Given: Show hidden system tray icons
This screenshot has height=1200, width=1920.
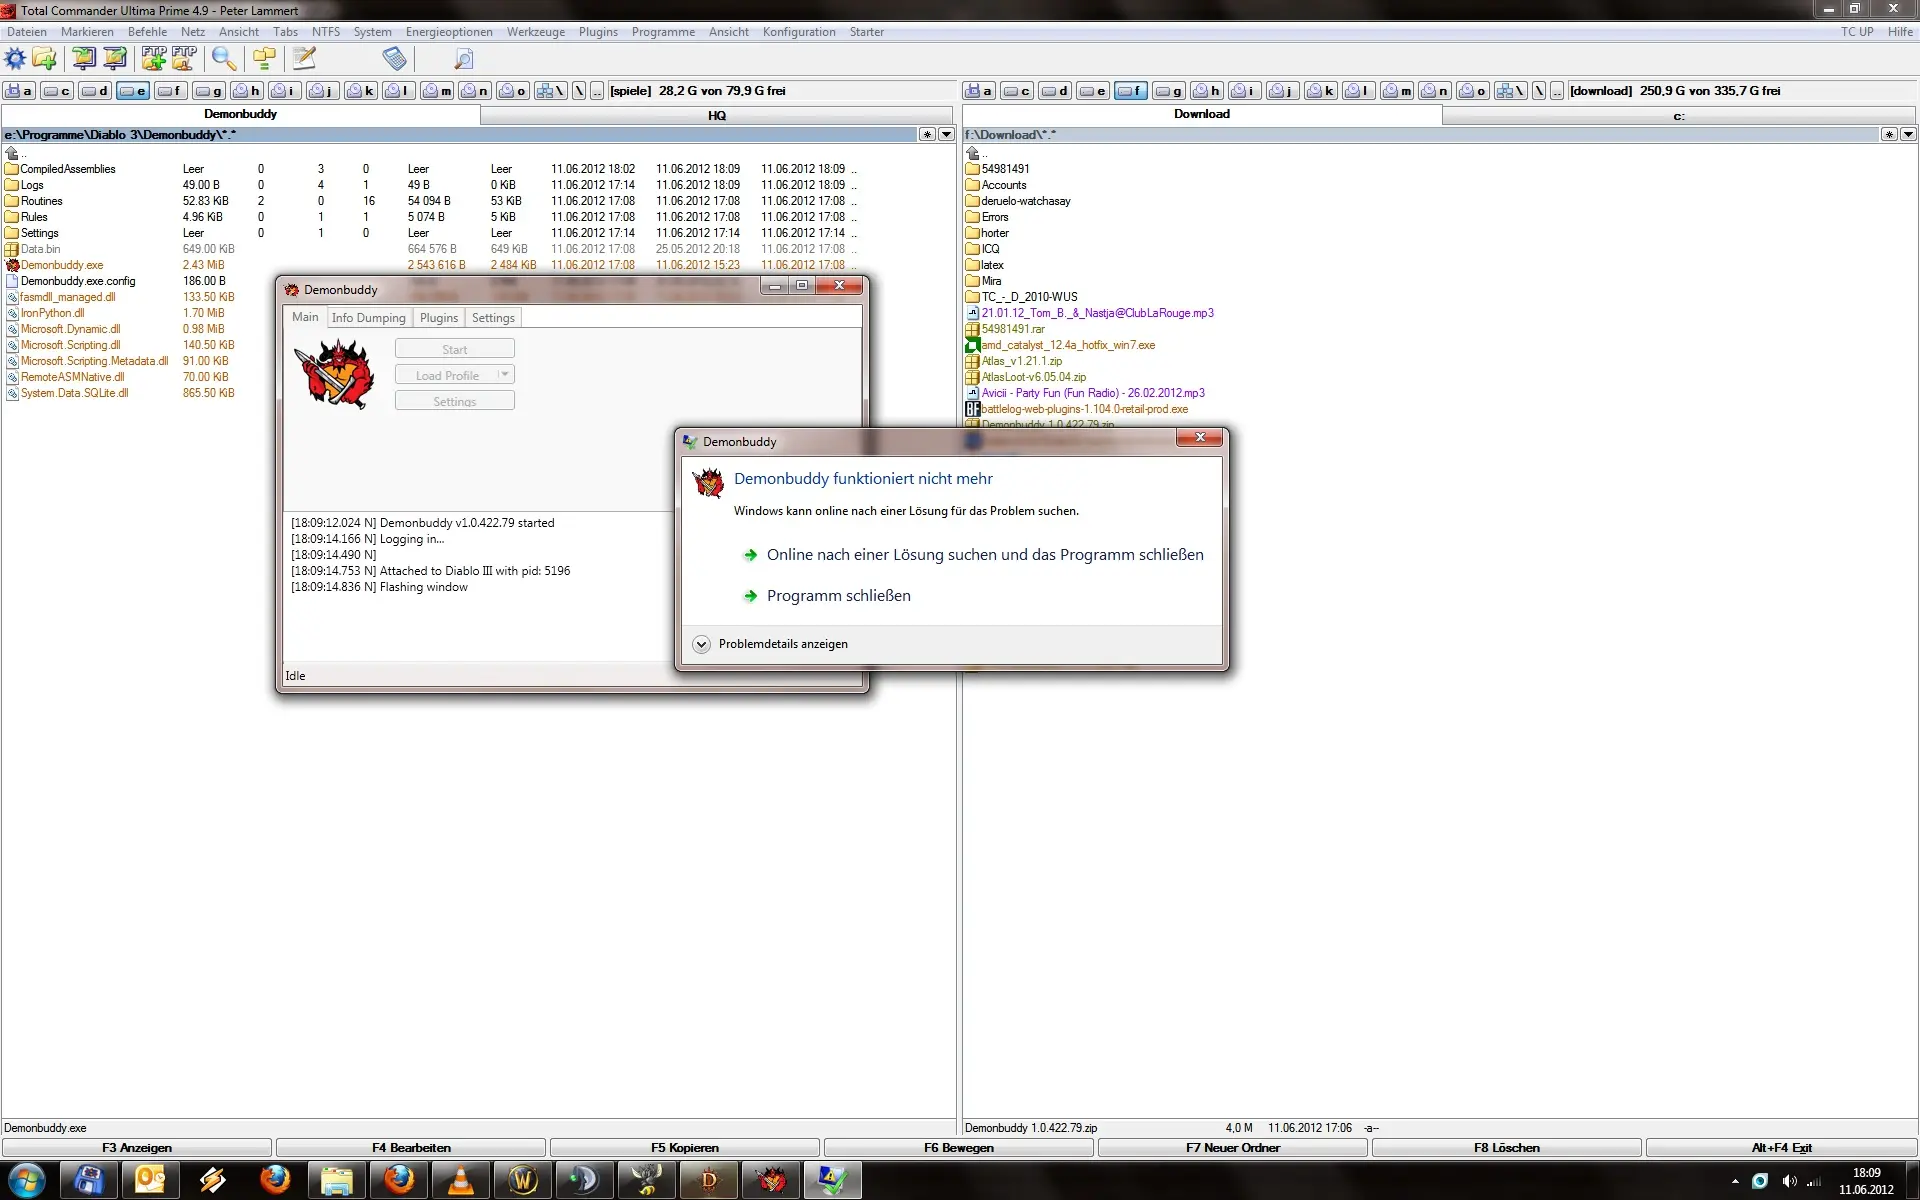Looking at the screenshot, I should point(1735,1181).
